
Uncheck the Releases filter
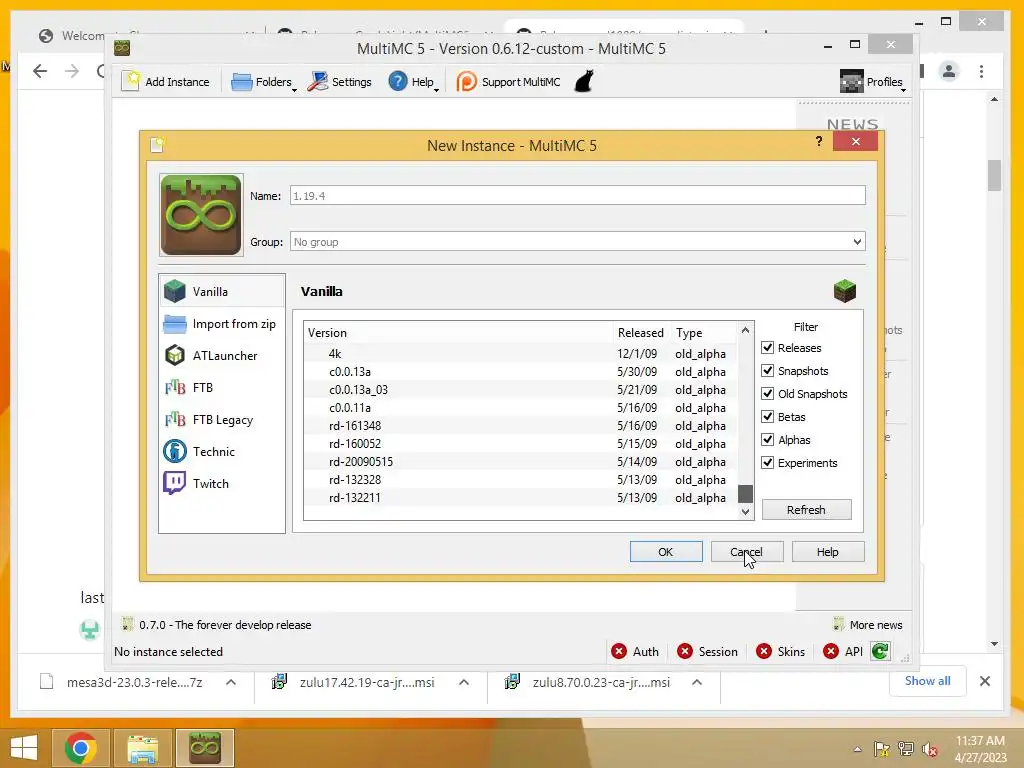click(x=767, y=348)
